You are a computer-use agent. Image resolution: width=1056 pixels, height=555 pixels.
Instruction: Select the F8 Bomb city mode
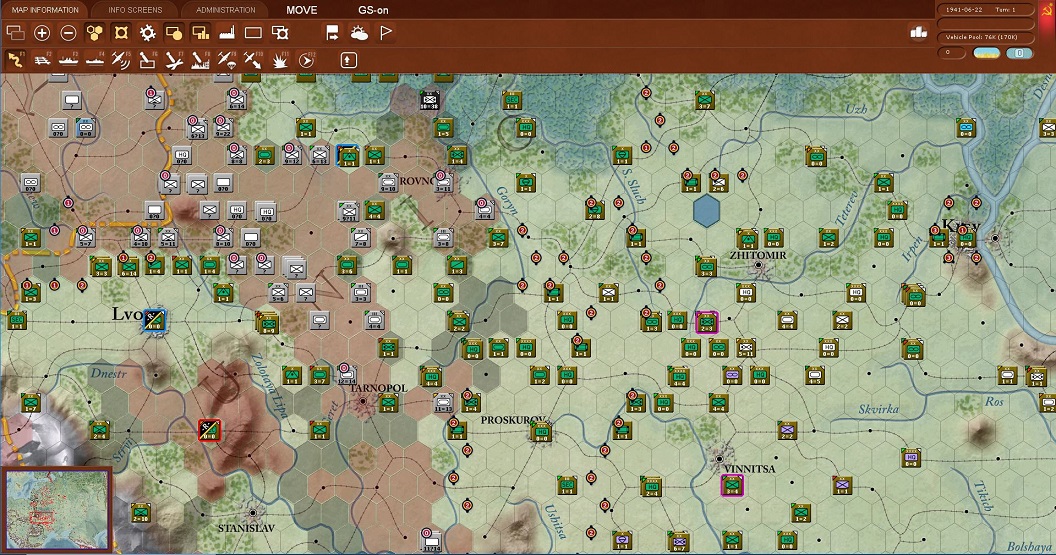click(200, 60)
